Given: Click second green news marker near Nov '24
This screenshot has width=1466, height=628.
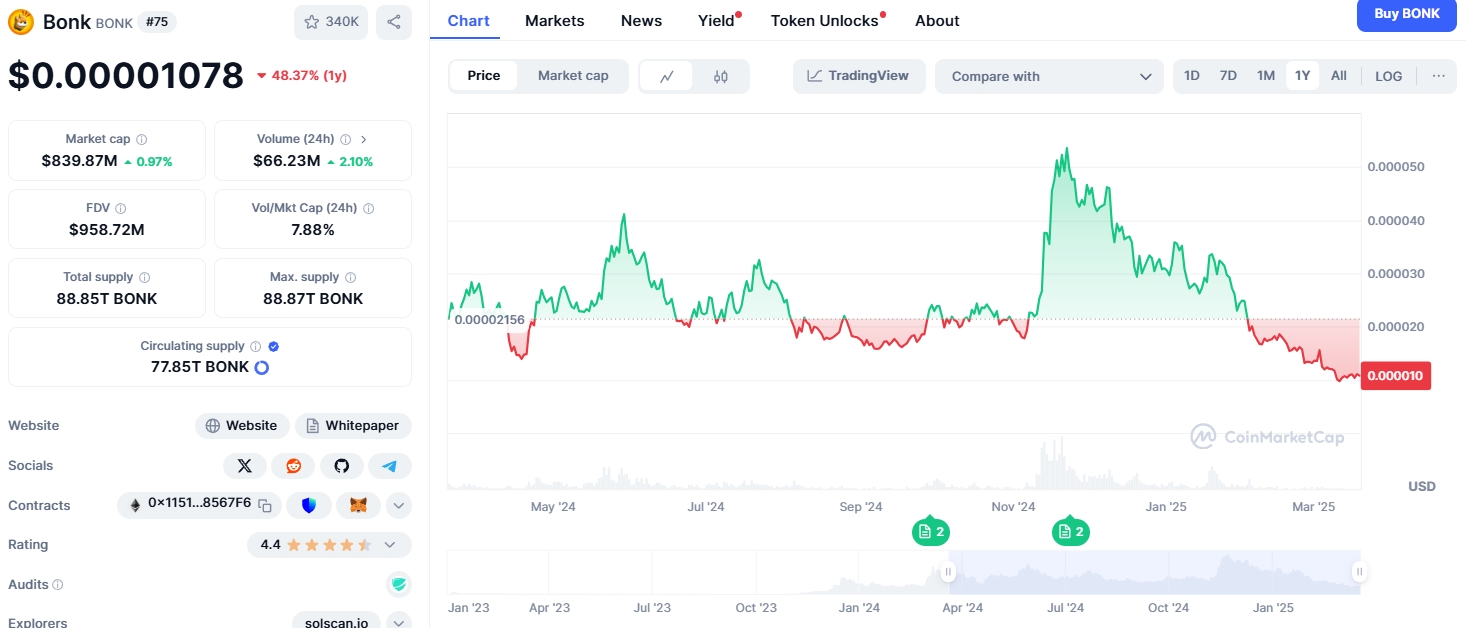Looking at the screenshot, I should [x=1070, y=532].
